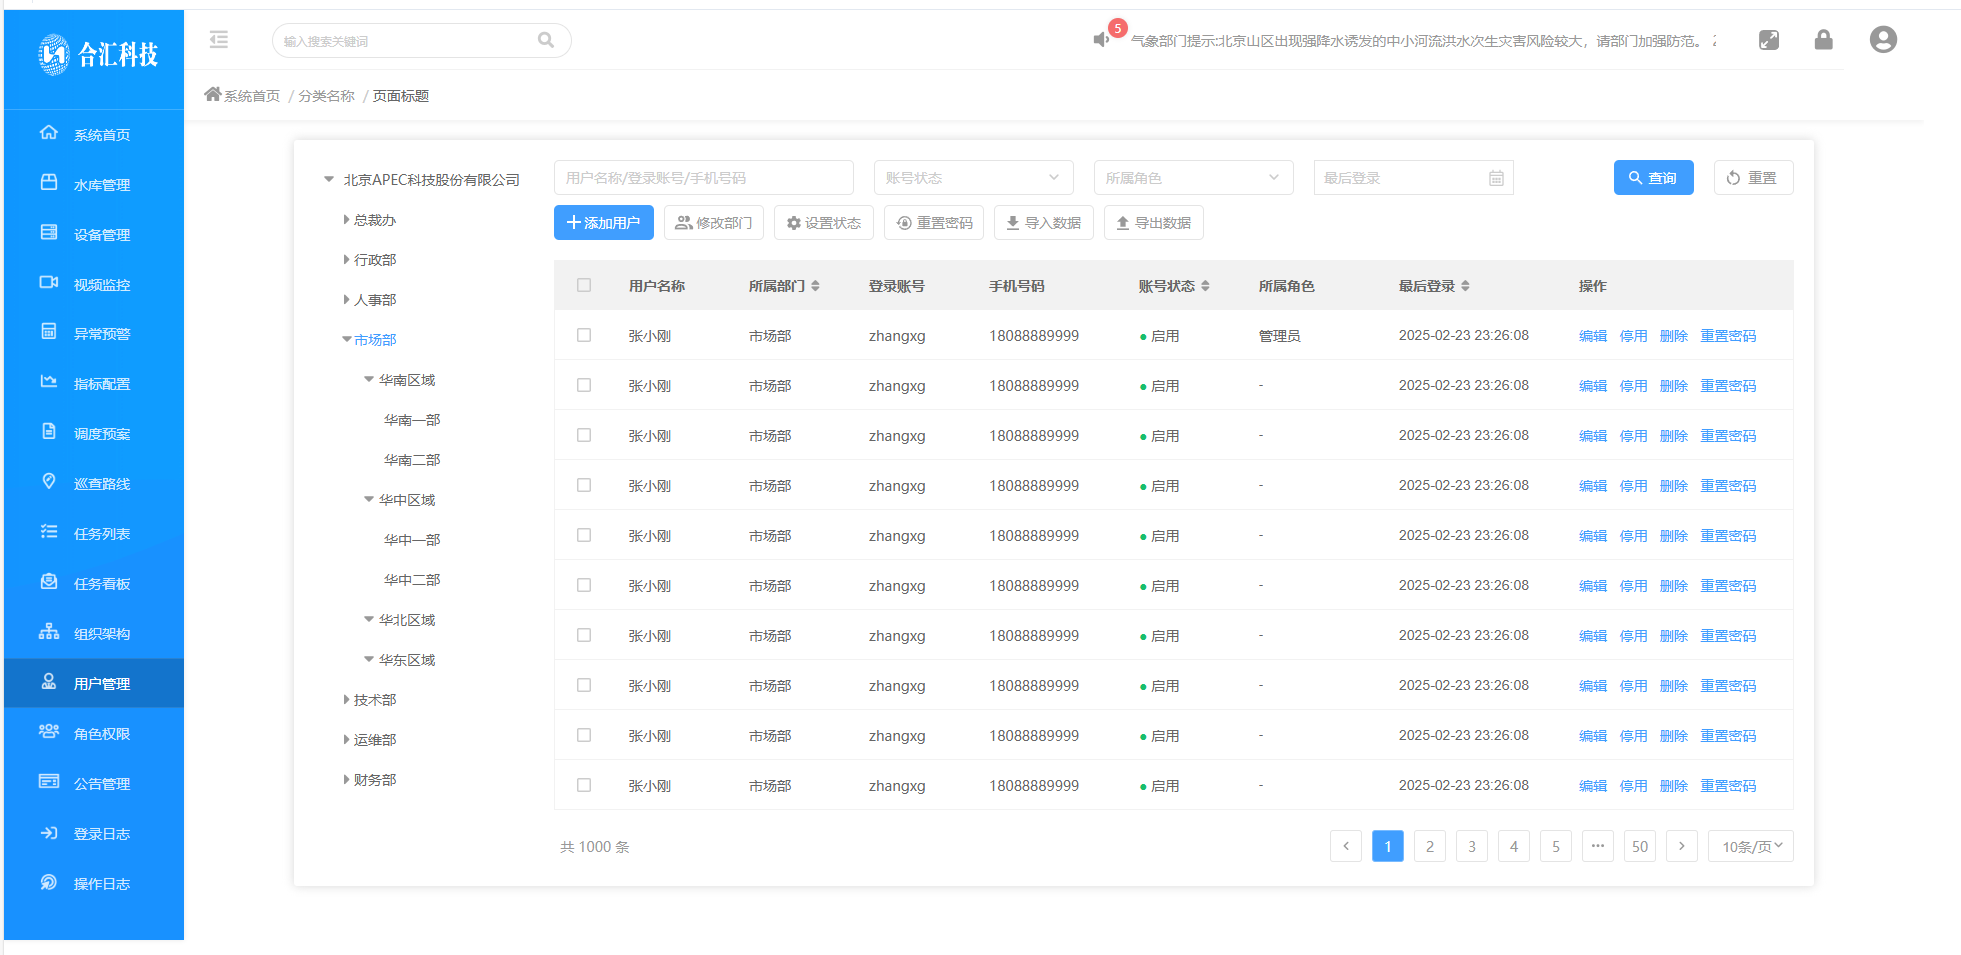1961x955 pixels.
Task: Collapse the sidebar with the hamburger icon
Action: click(219, 40)
